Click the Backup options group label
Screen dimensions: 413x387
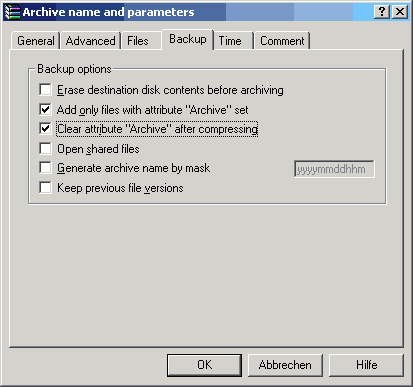[74, 69]
